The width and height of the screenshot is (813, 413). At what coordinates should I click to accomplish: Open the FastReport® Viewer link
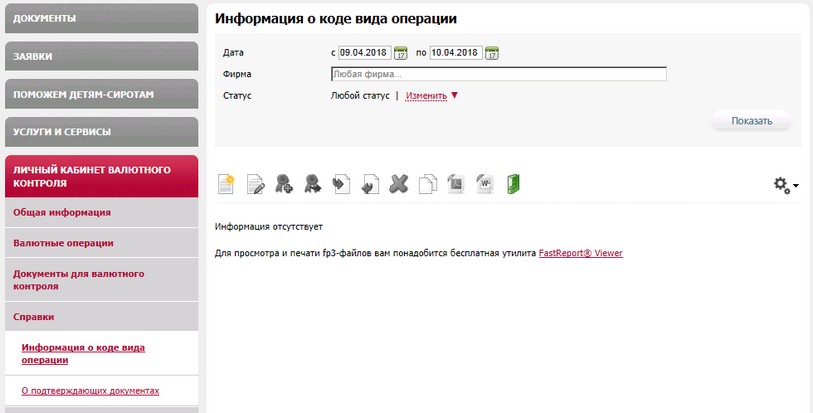tap(580, 253)
